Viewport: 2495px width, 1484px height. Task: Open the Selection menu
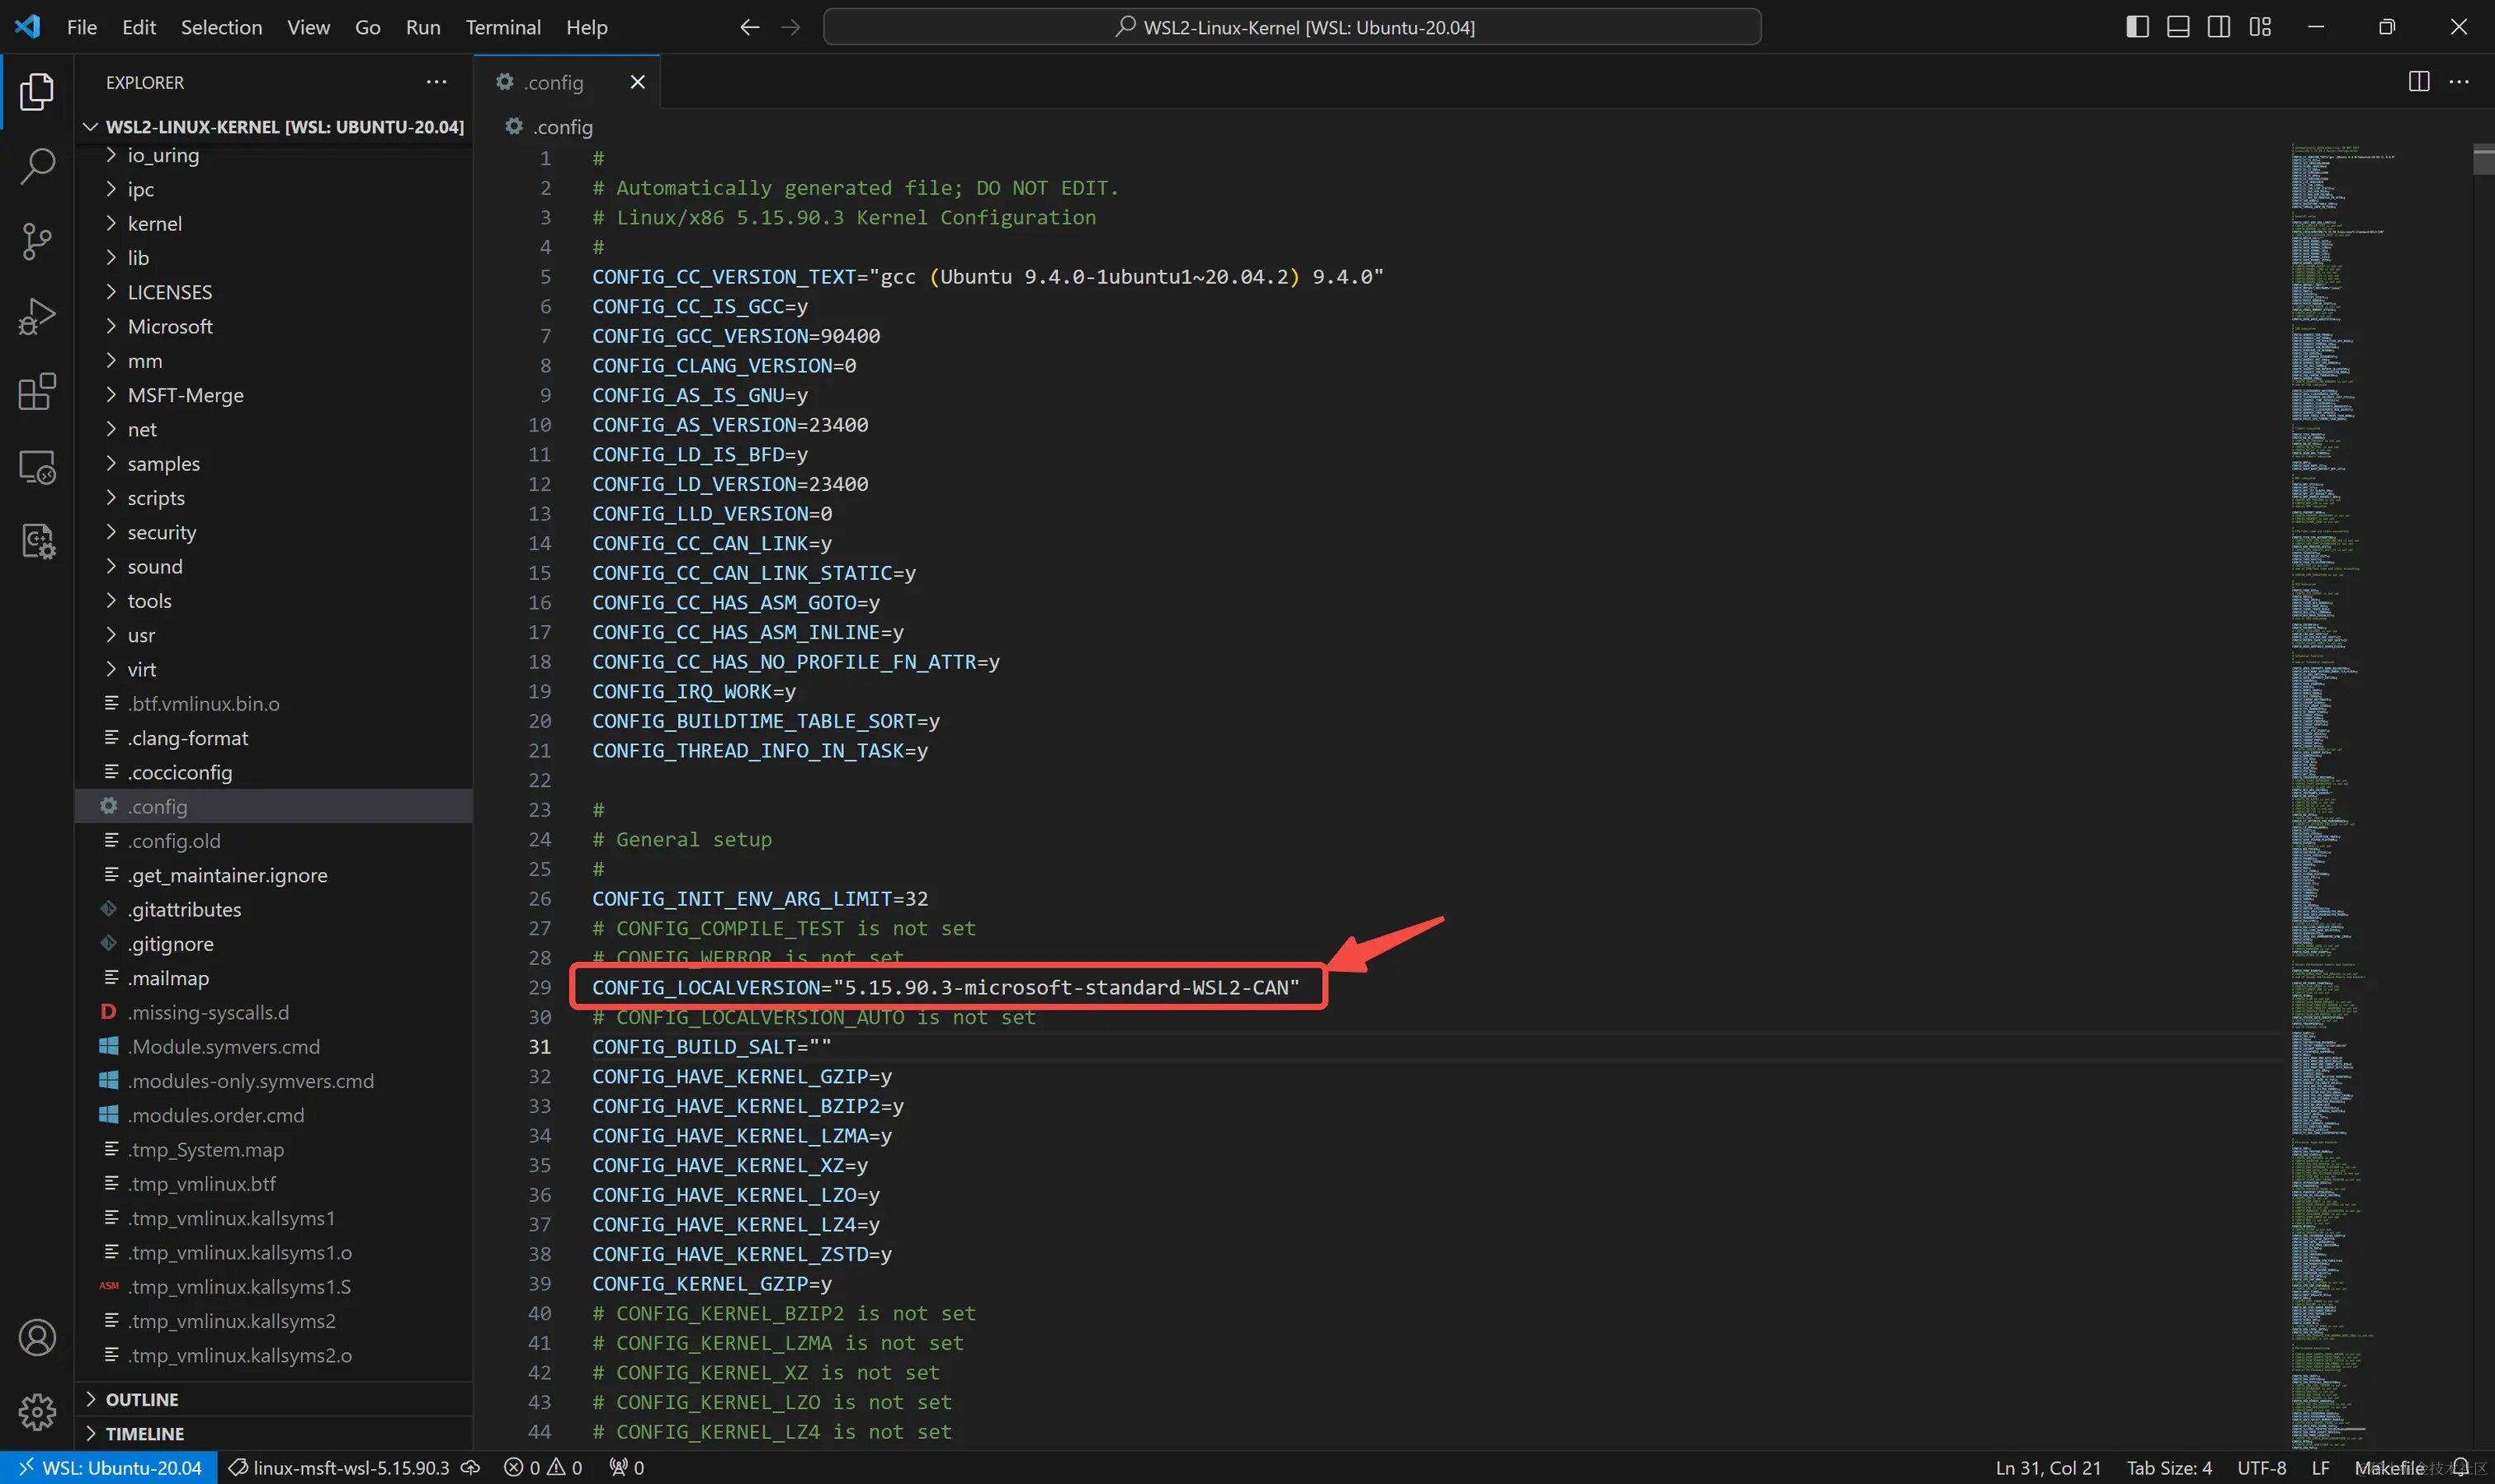click(221, 27)
